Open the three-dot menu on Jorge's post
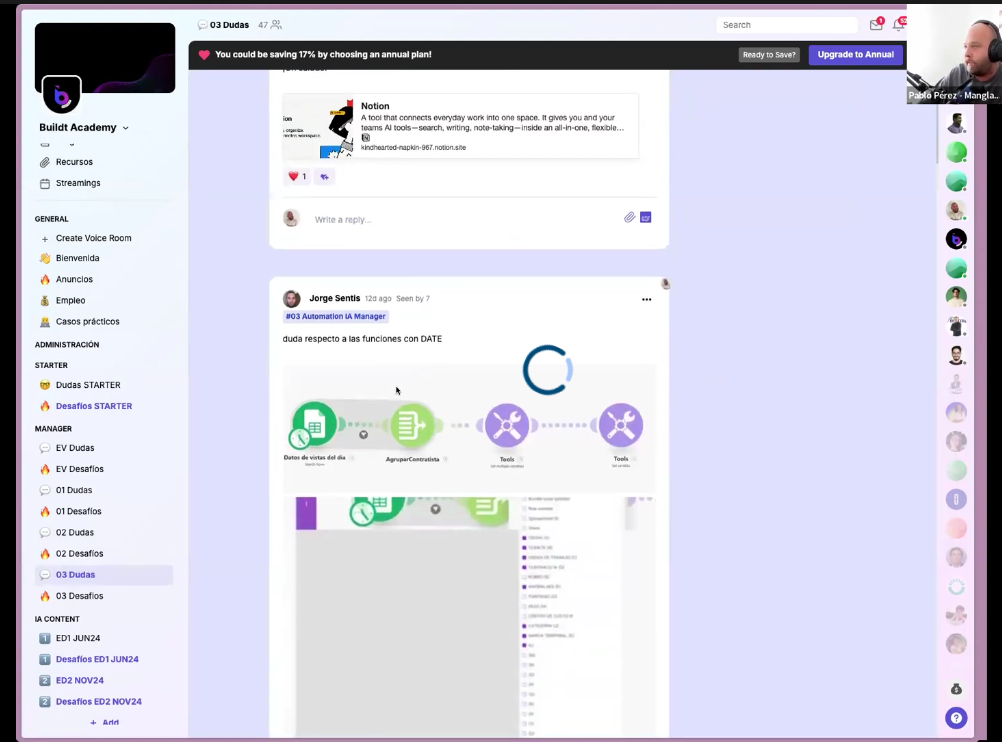Viewport: 1002px width, 742px height. (x=646, y=299)
